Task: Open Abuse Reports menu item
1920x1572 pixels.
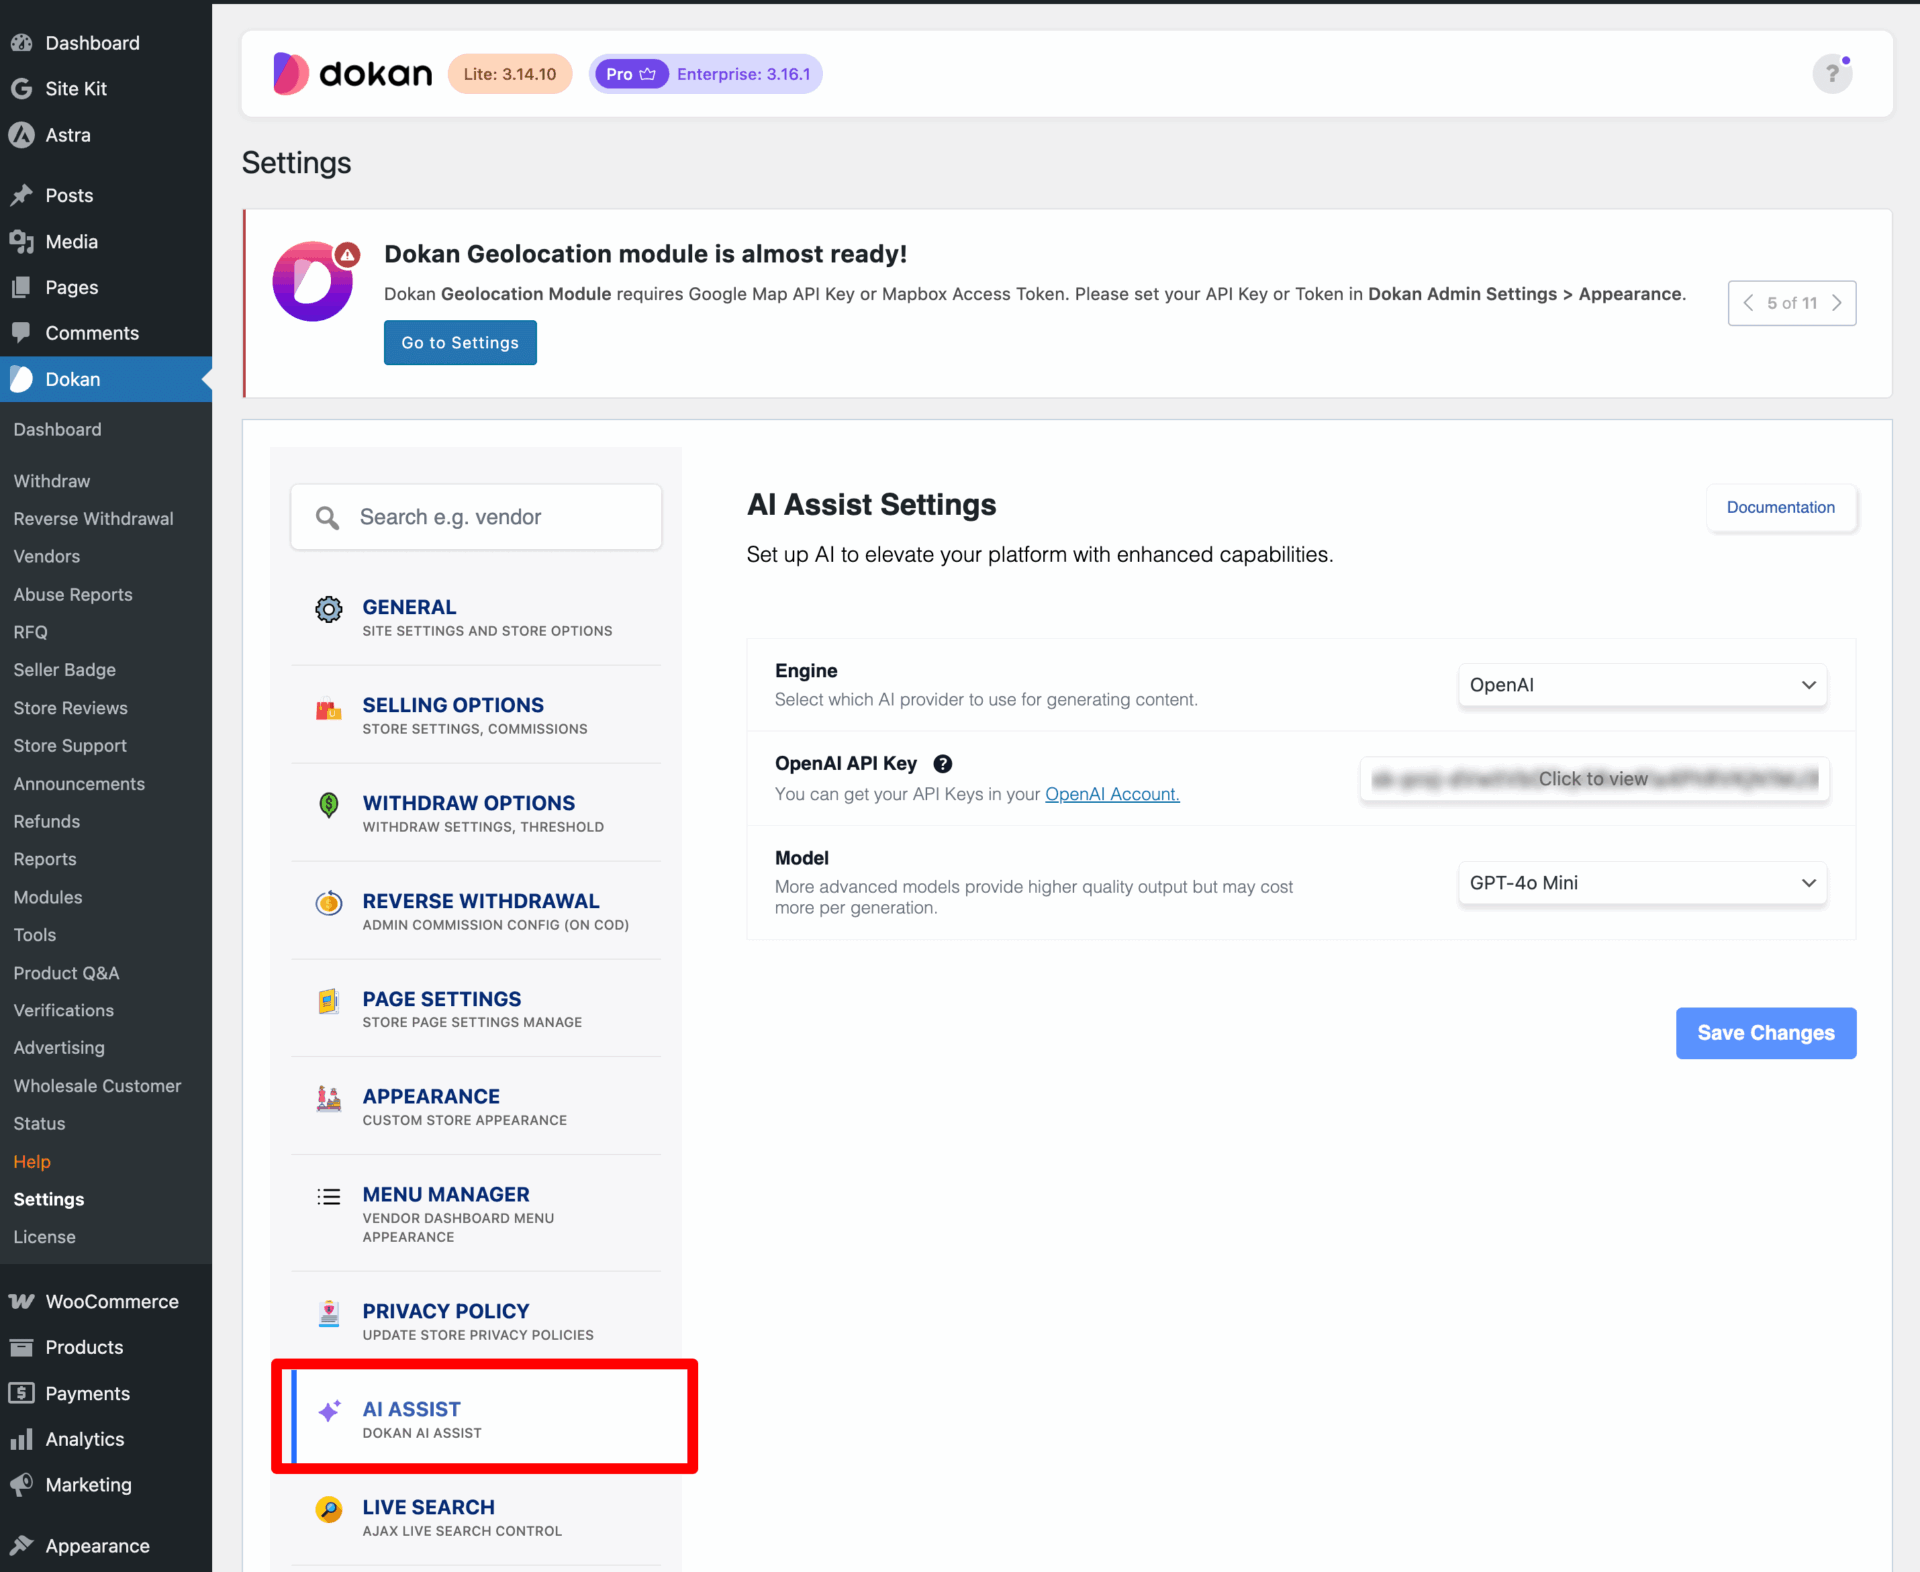Action: [73, 594]
